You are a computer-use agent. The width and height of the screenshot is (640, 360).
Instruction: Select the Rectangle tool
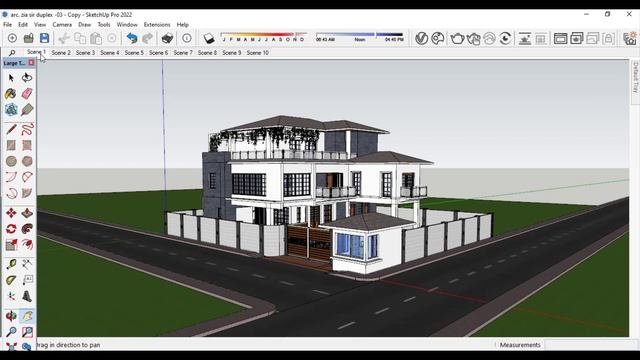point(11,145)
